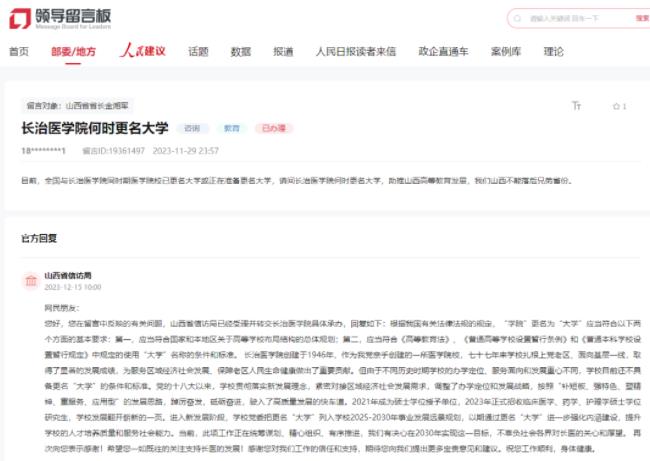The width and height of the screenshot is (650, 461).
Task: Open the 人民建议 tab
Action: (x=143, y=51)
